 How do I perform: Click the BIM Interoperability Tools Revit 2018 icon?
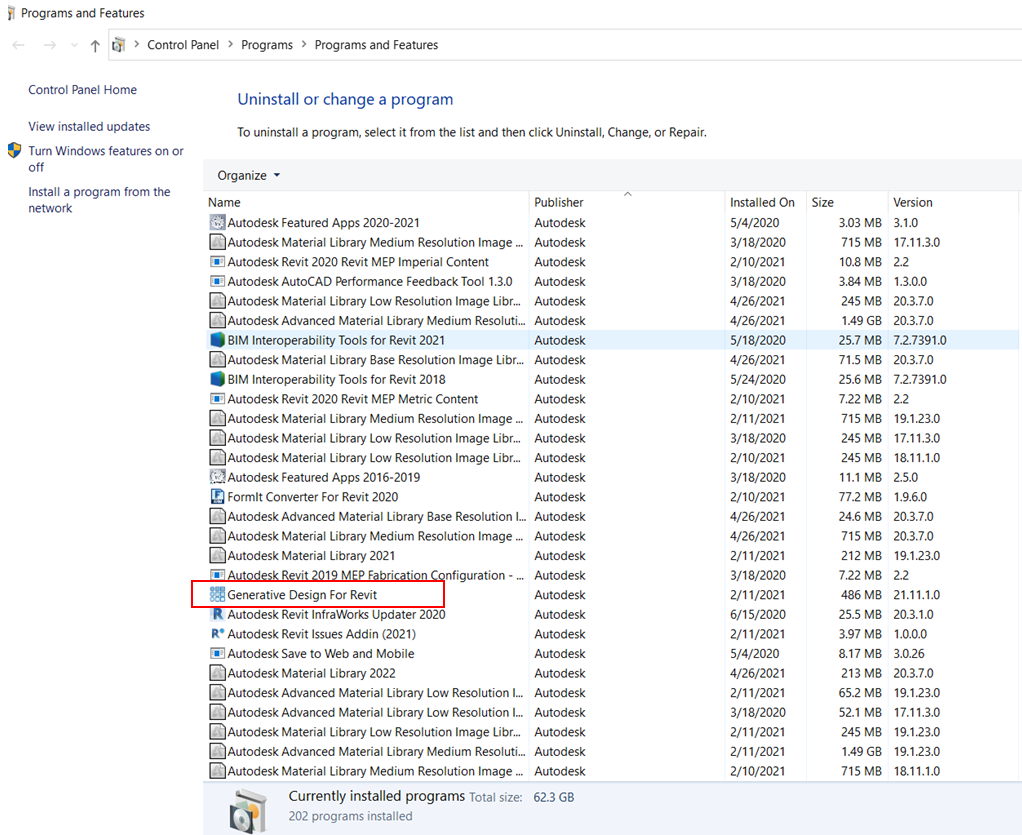[x=217, y=379]
